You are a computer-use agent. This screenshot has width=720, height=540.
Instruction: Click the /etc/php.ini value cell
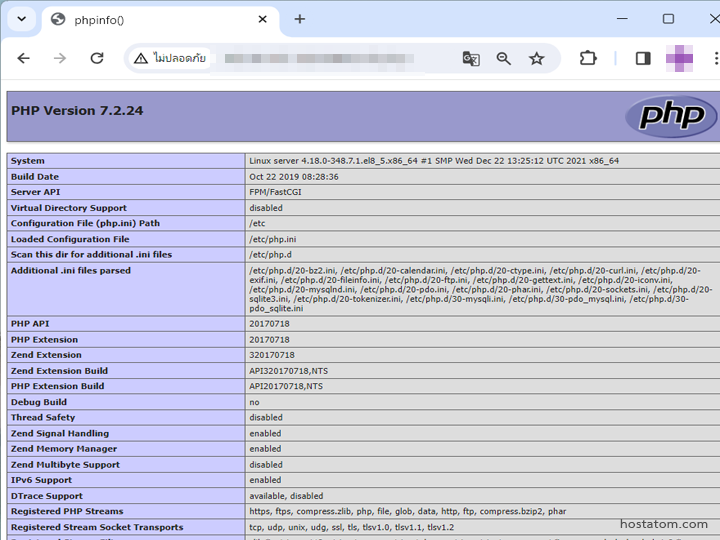point(274,239)
